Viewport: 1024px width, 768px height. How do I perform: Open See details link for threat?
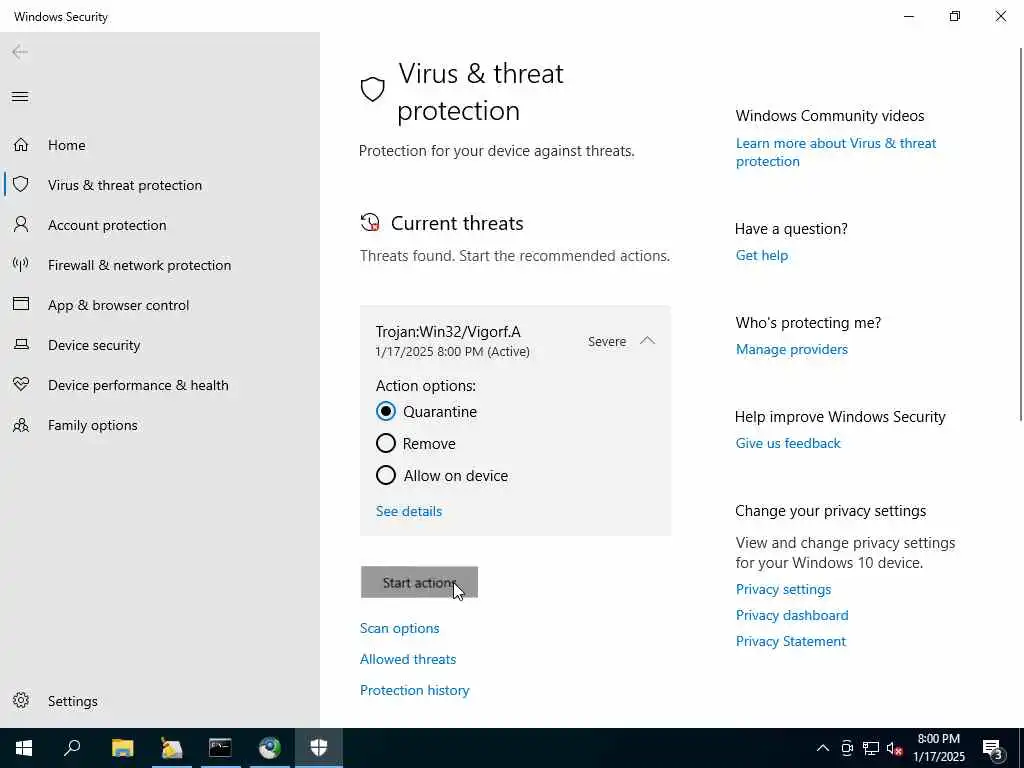[x=409, y=511]
